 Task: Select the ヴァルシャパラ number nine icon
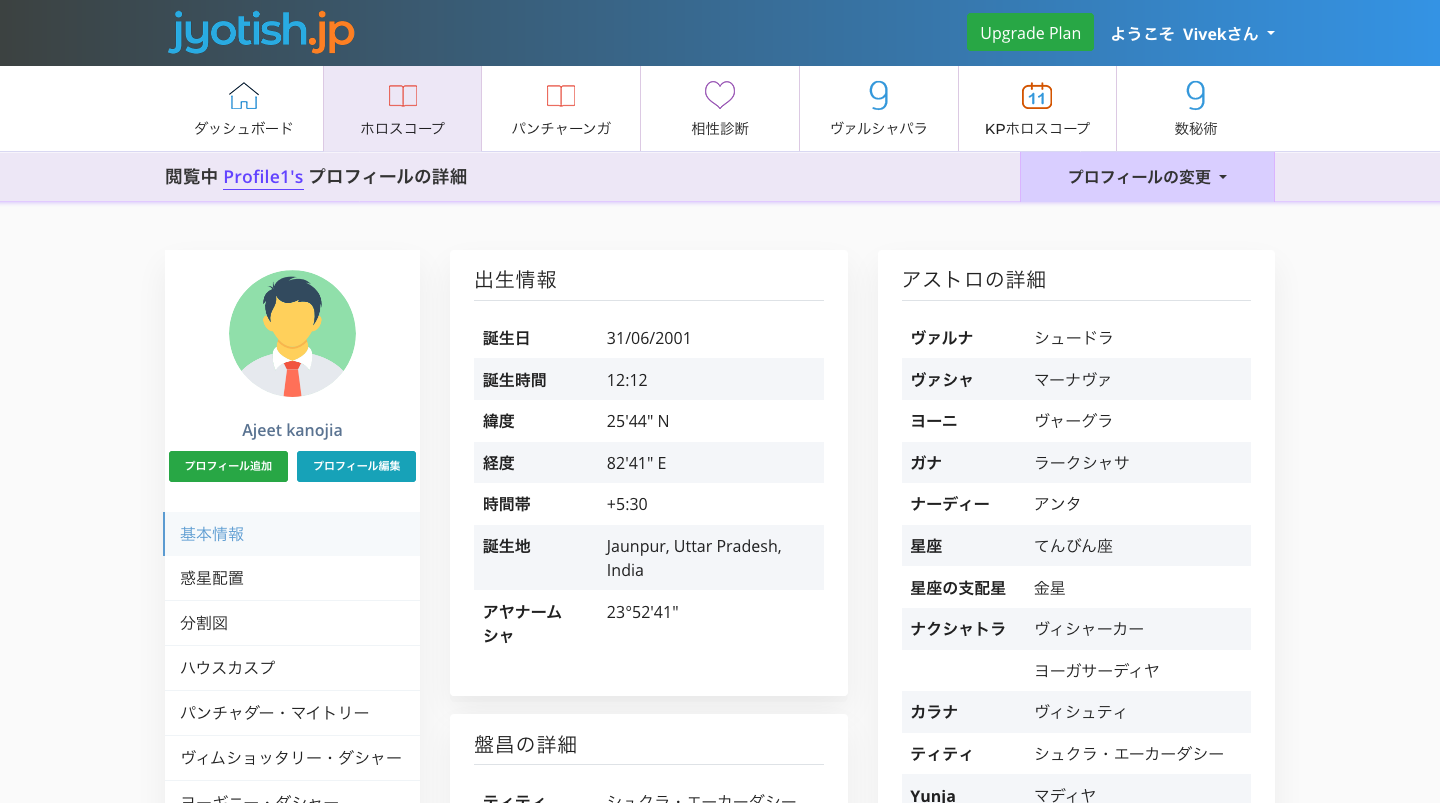click(x=878, y=96)
